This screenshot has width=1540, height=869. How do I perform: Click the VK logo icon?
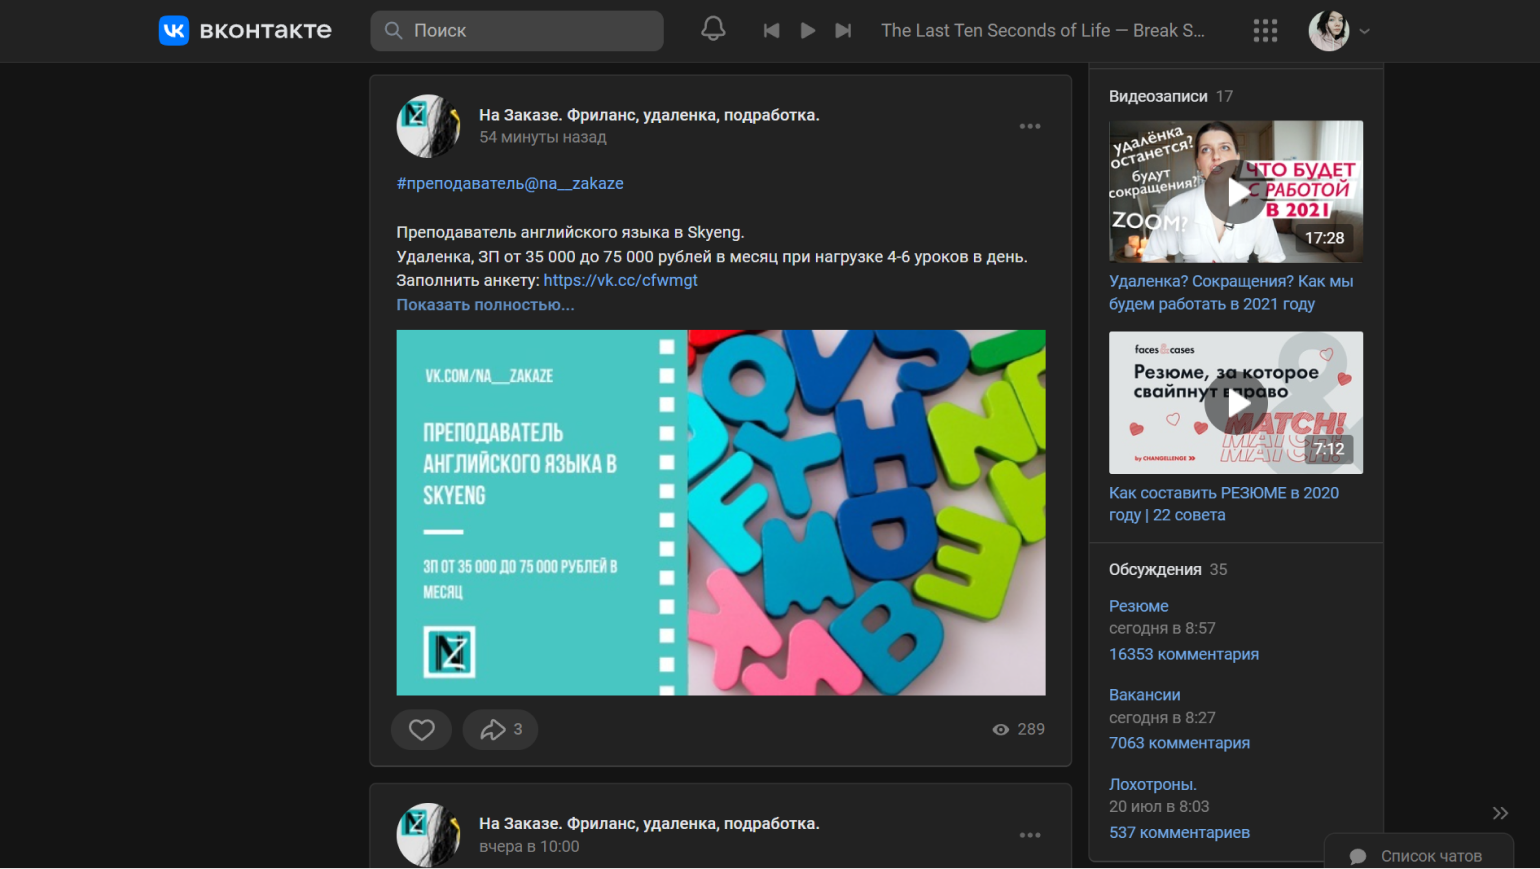tap(174, 31)
